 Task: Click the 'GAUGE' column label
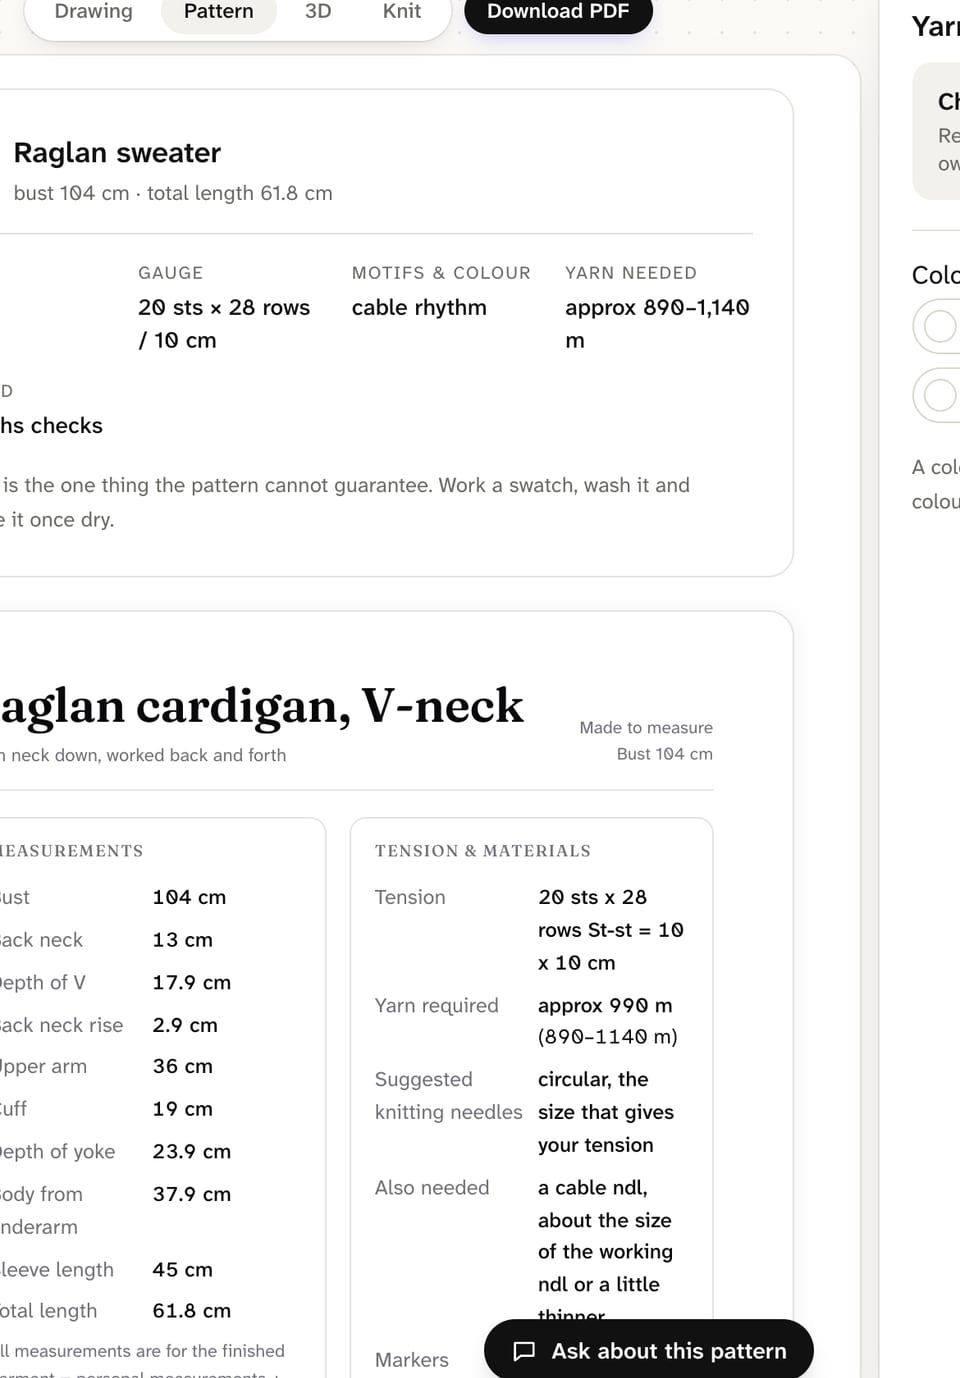pyautogui.click(x=171, y=273)
